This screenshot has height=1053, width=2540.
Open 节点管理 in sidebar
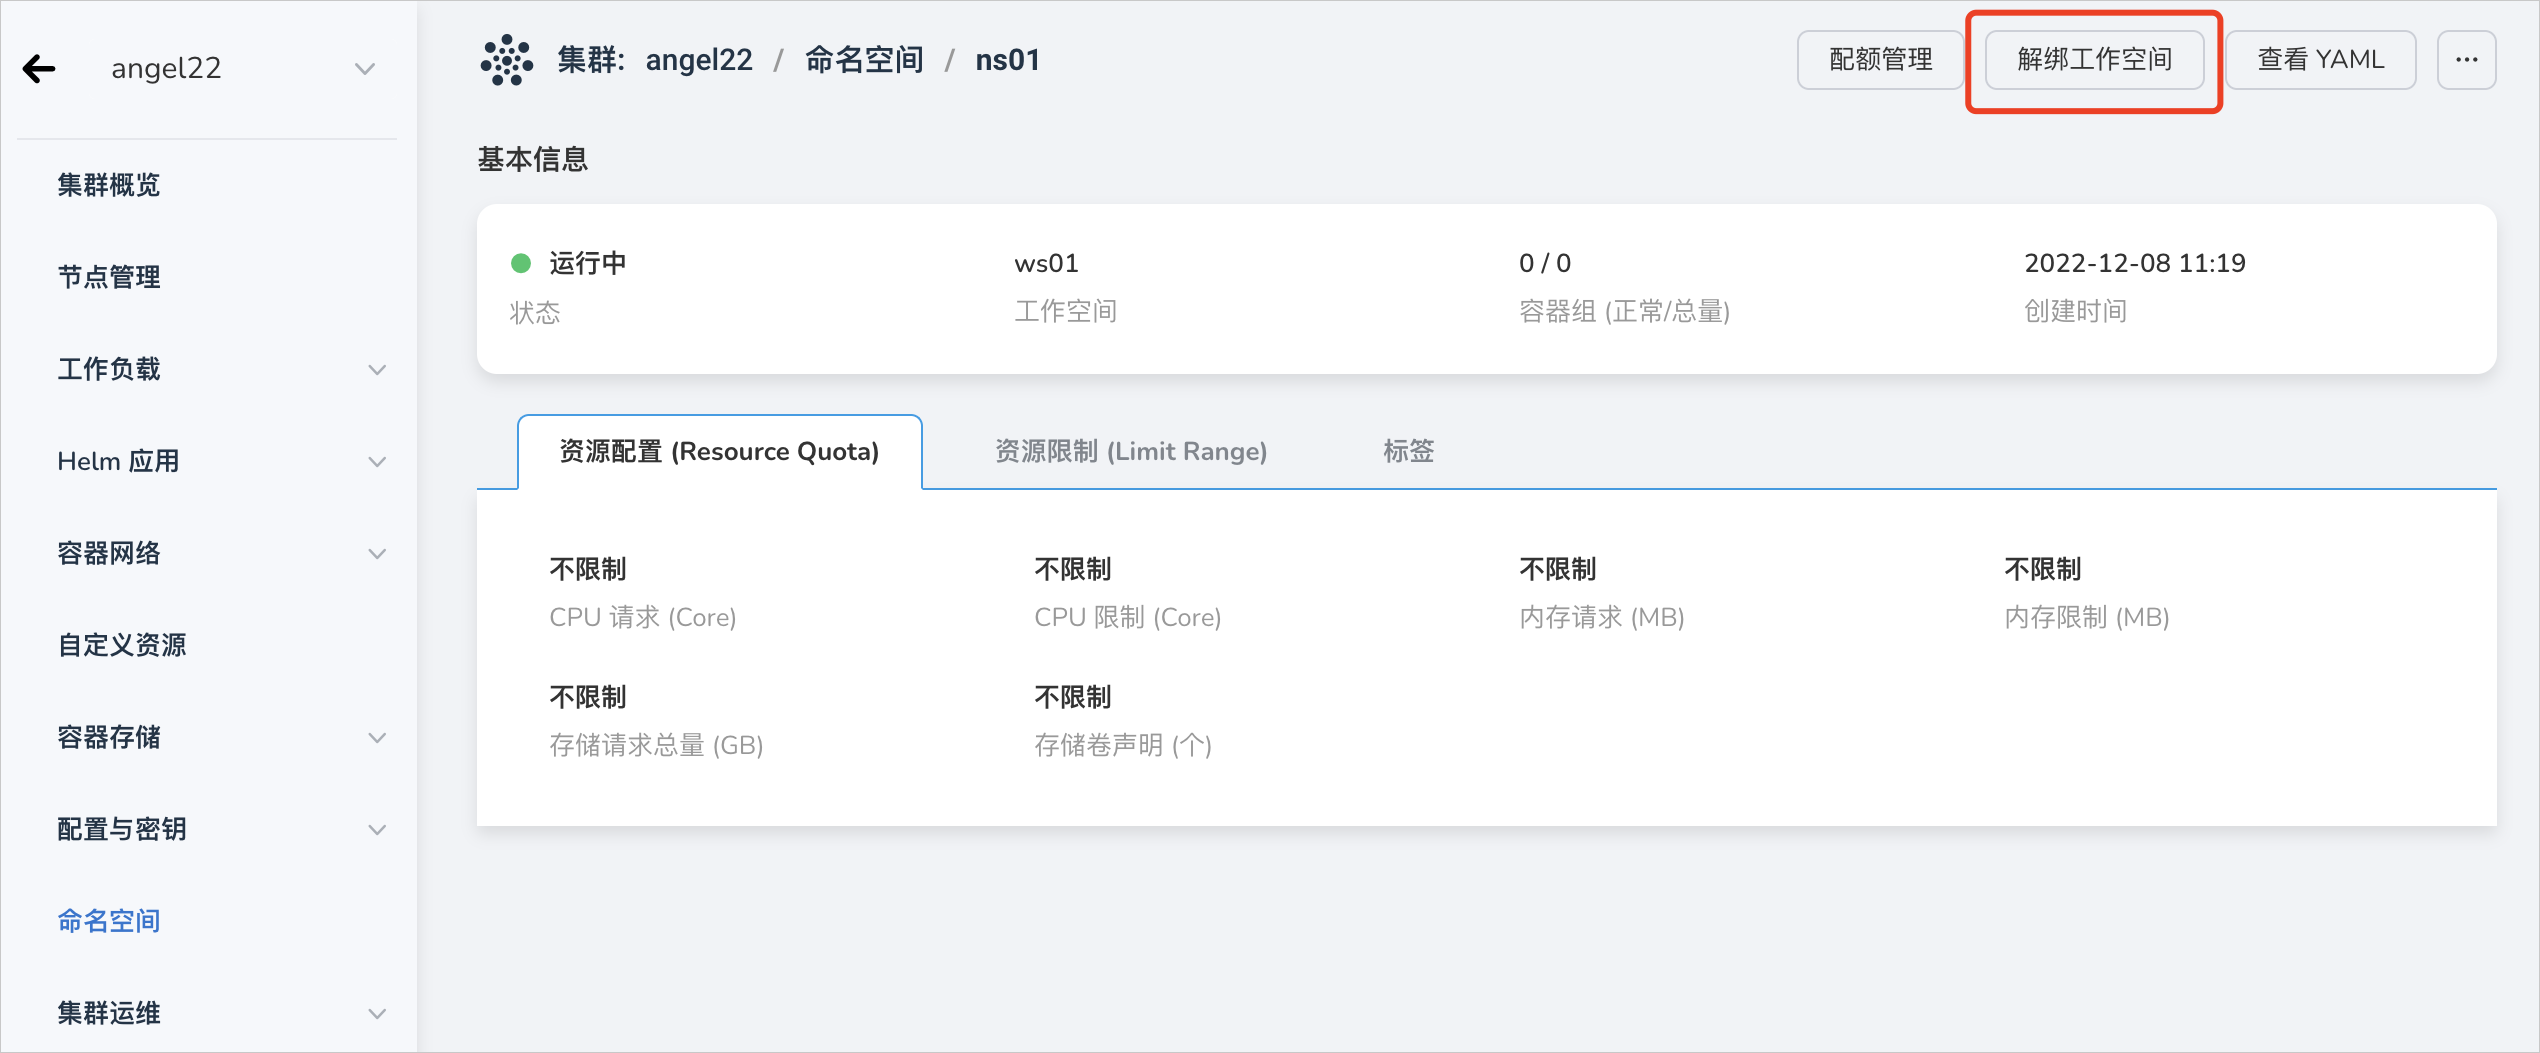109,277
